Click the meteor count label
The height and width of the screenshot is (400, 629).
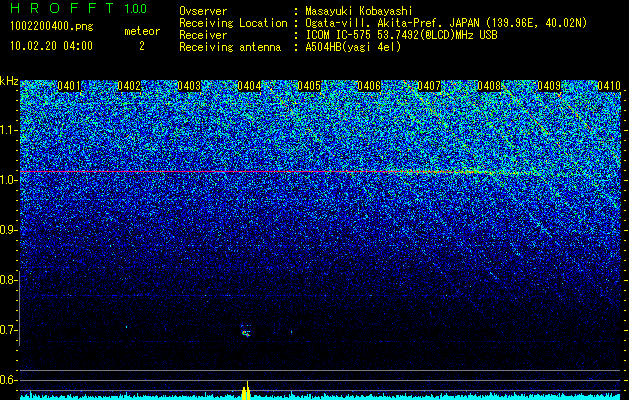coord(142,31)
